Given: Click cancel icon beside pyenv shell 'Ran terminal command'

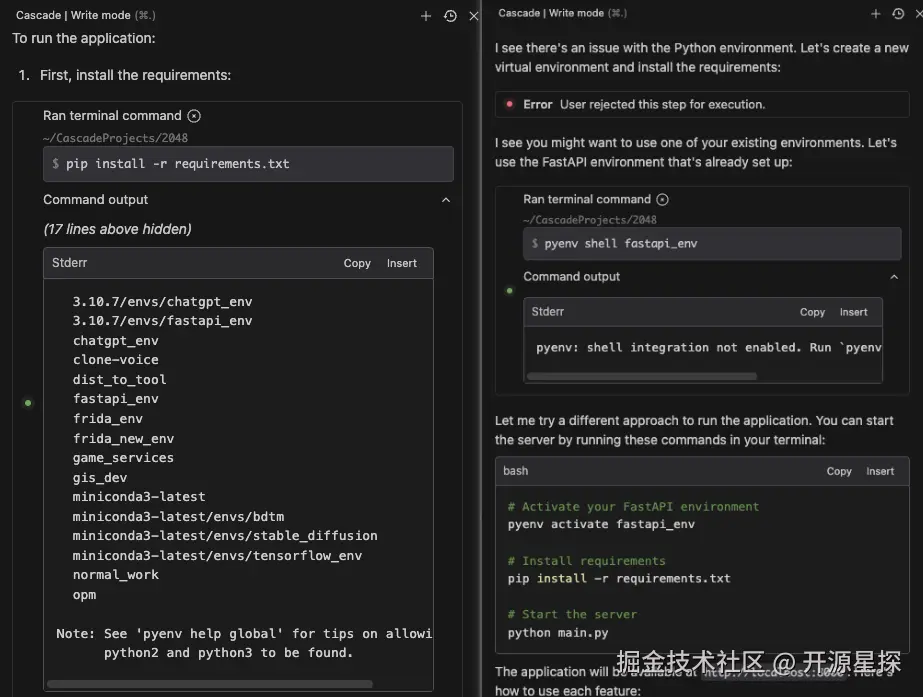Looking at the screenshot, I should pyautogui.click(x=662, y=200).
